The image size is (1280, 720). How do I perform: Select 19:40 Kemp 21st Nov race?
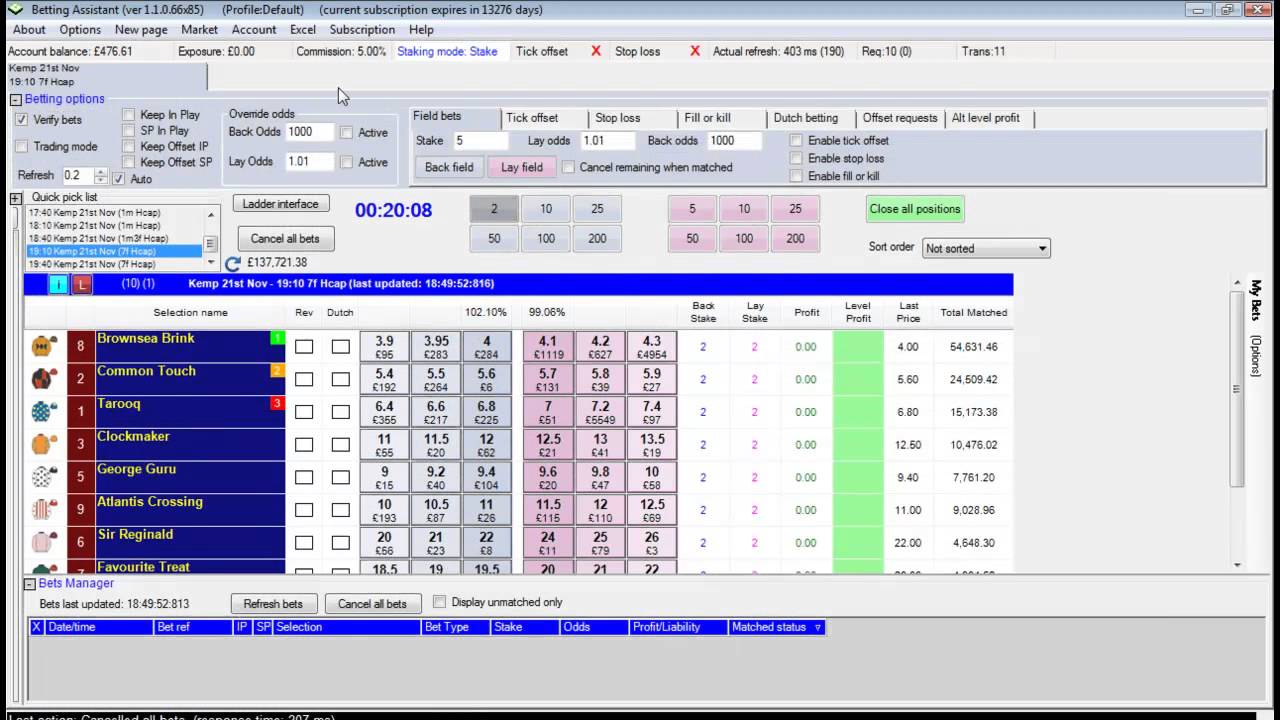[x=115, y=264]
